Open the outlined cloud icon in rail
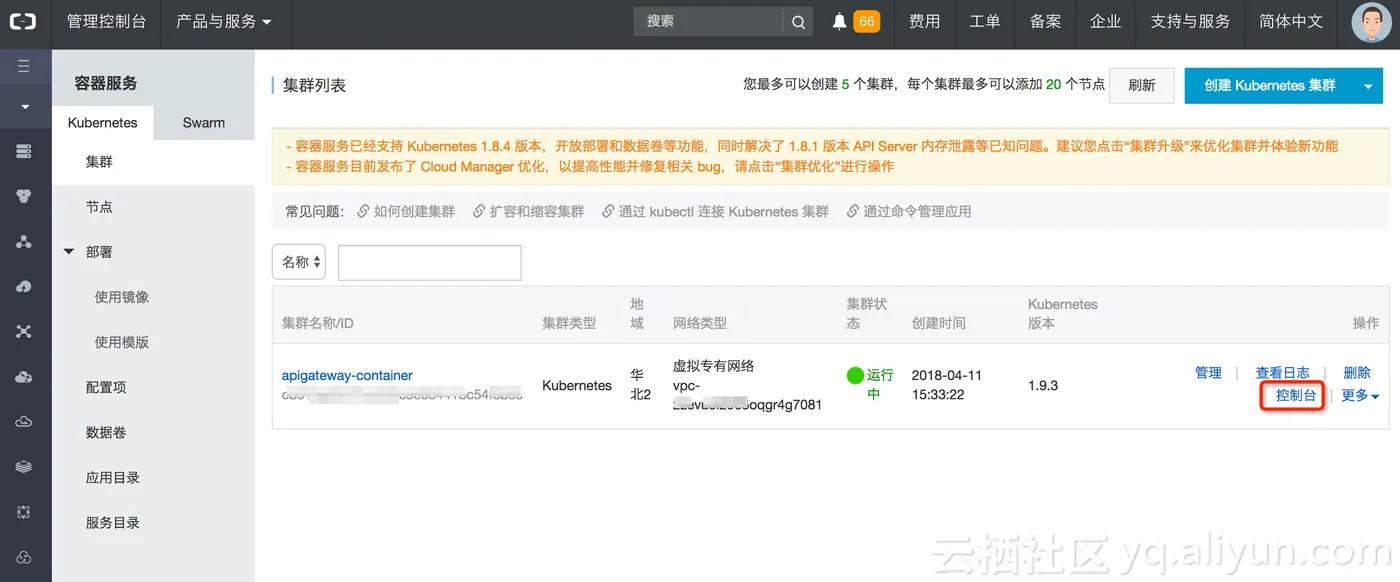This screenshot has height=582, width=1400. click(x=24, y=421)
